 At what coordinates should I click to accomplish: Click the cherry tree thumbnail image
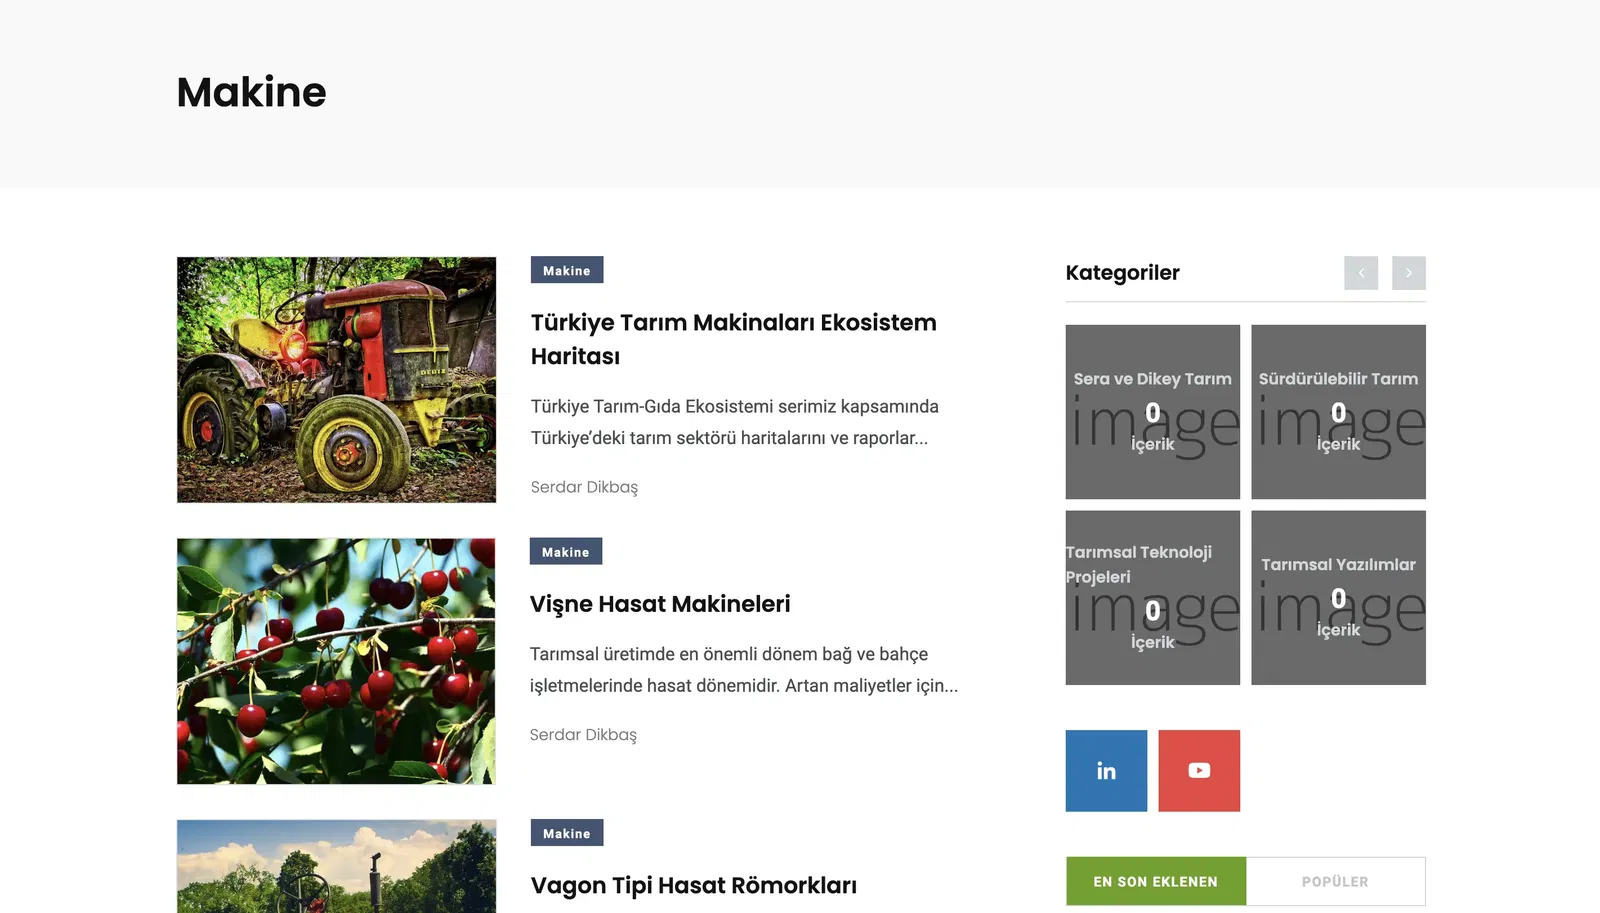tap(336, 661)
